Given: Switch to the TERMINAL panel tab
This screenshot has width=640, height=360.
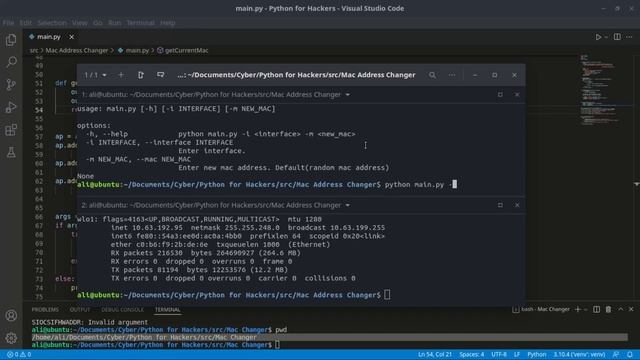Looking at the screenshot, I should click(x=167, y=310).
